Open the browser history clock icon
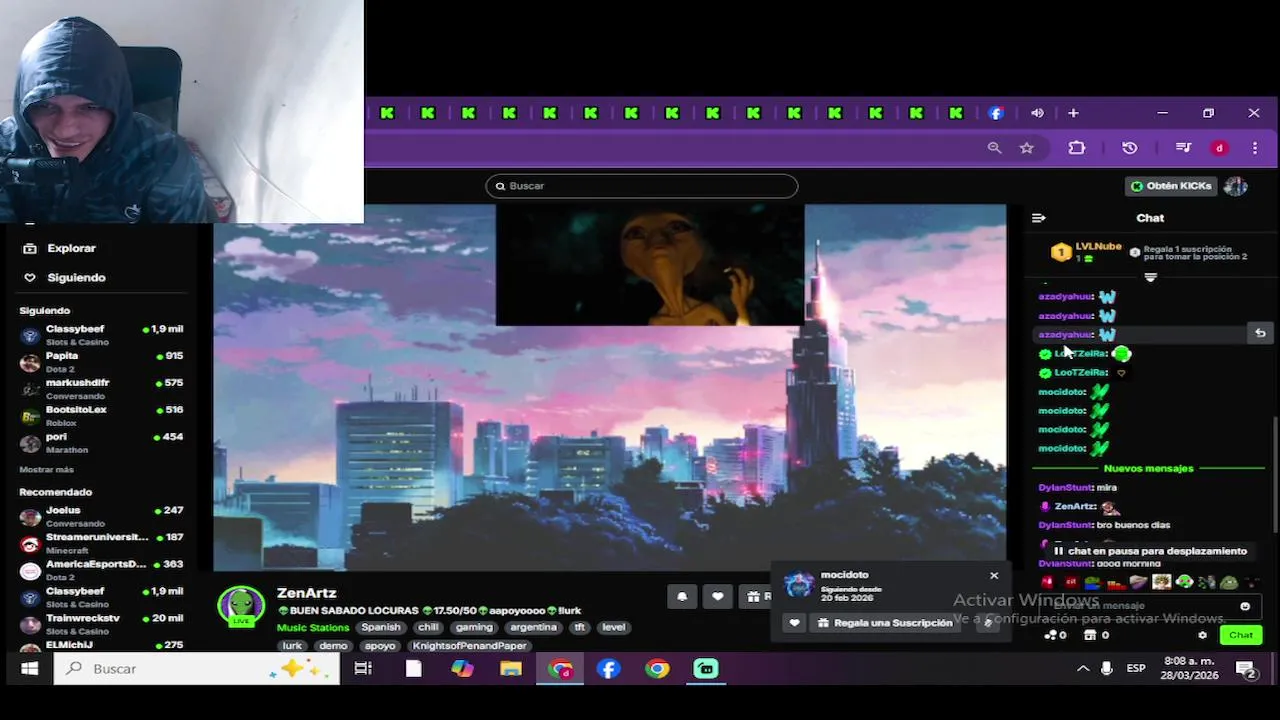The image size is (1280, 720). point(1130,148)
